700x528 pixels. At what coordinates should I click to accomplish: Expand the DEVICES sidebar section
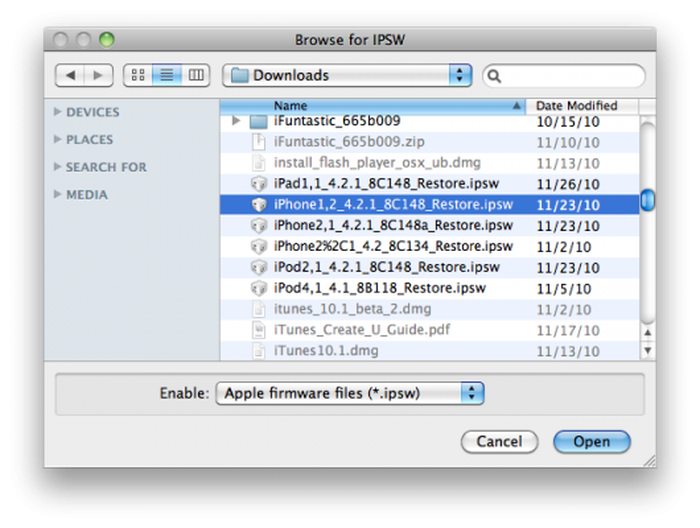tap(58, 112)
